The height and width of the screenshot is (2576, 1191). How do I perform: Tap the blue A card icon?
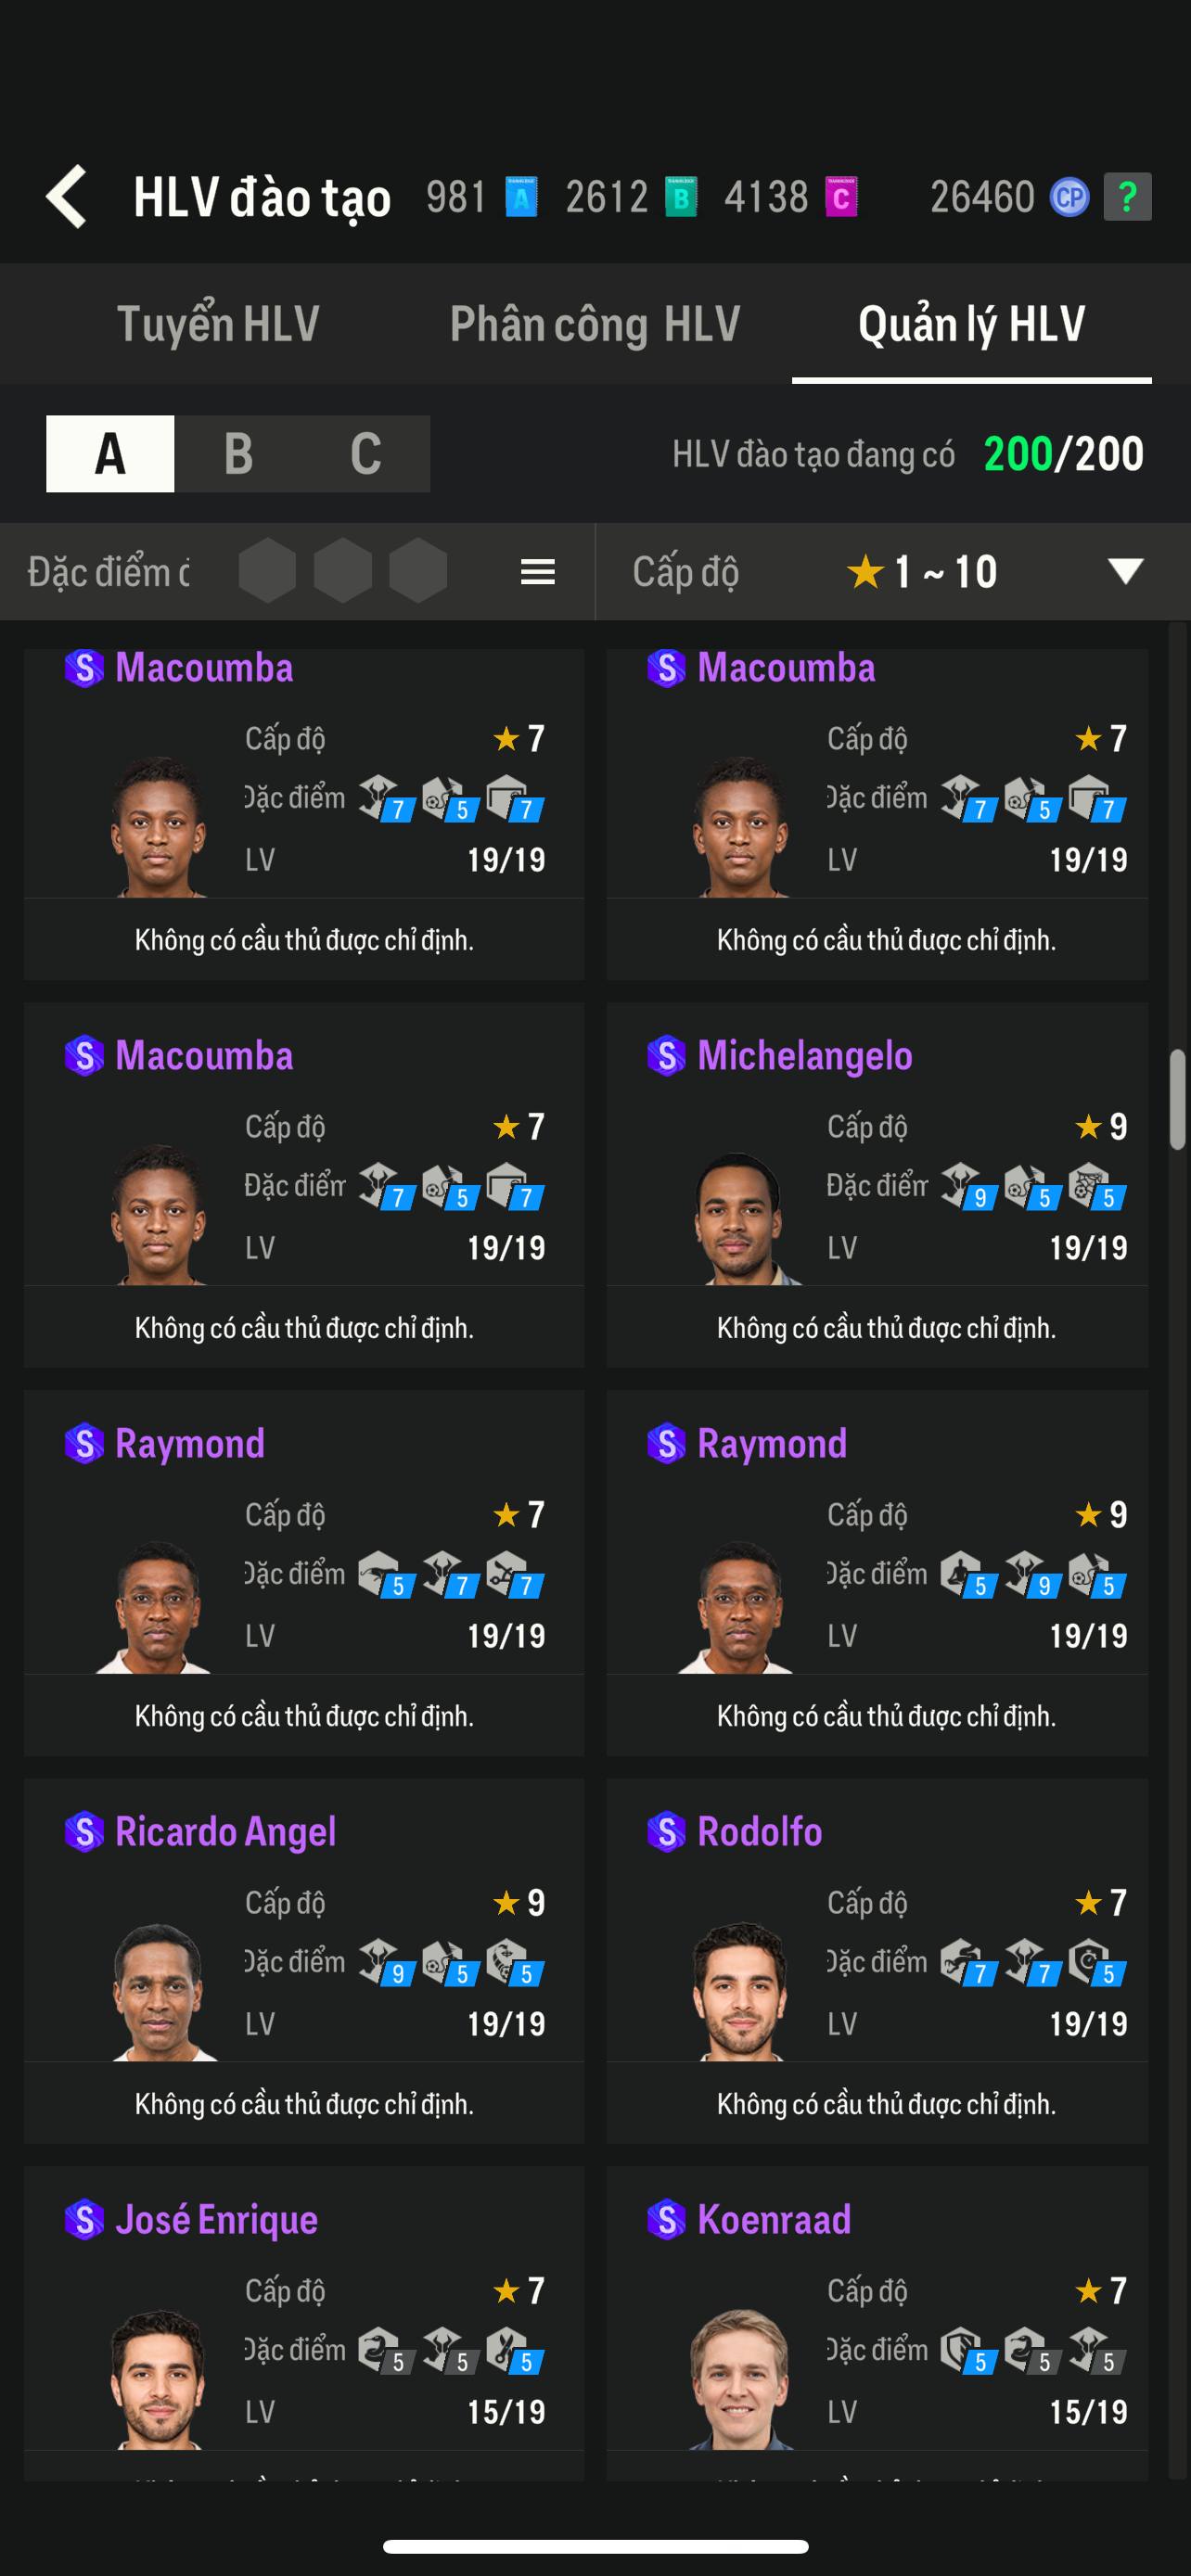tap(521, 197)
